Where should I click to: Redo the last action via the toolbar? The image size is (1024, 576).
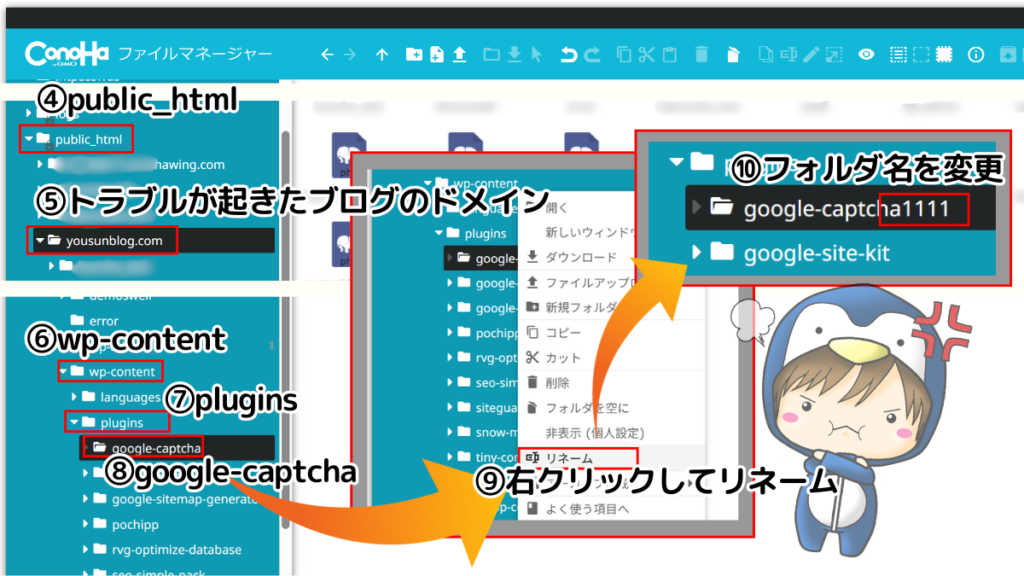pyautogui.click(x=592, y=54)
